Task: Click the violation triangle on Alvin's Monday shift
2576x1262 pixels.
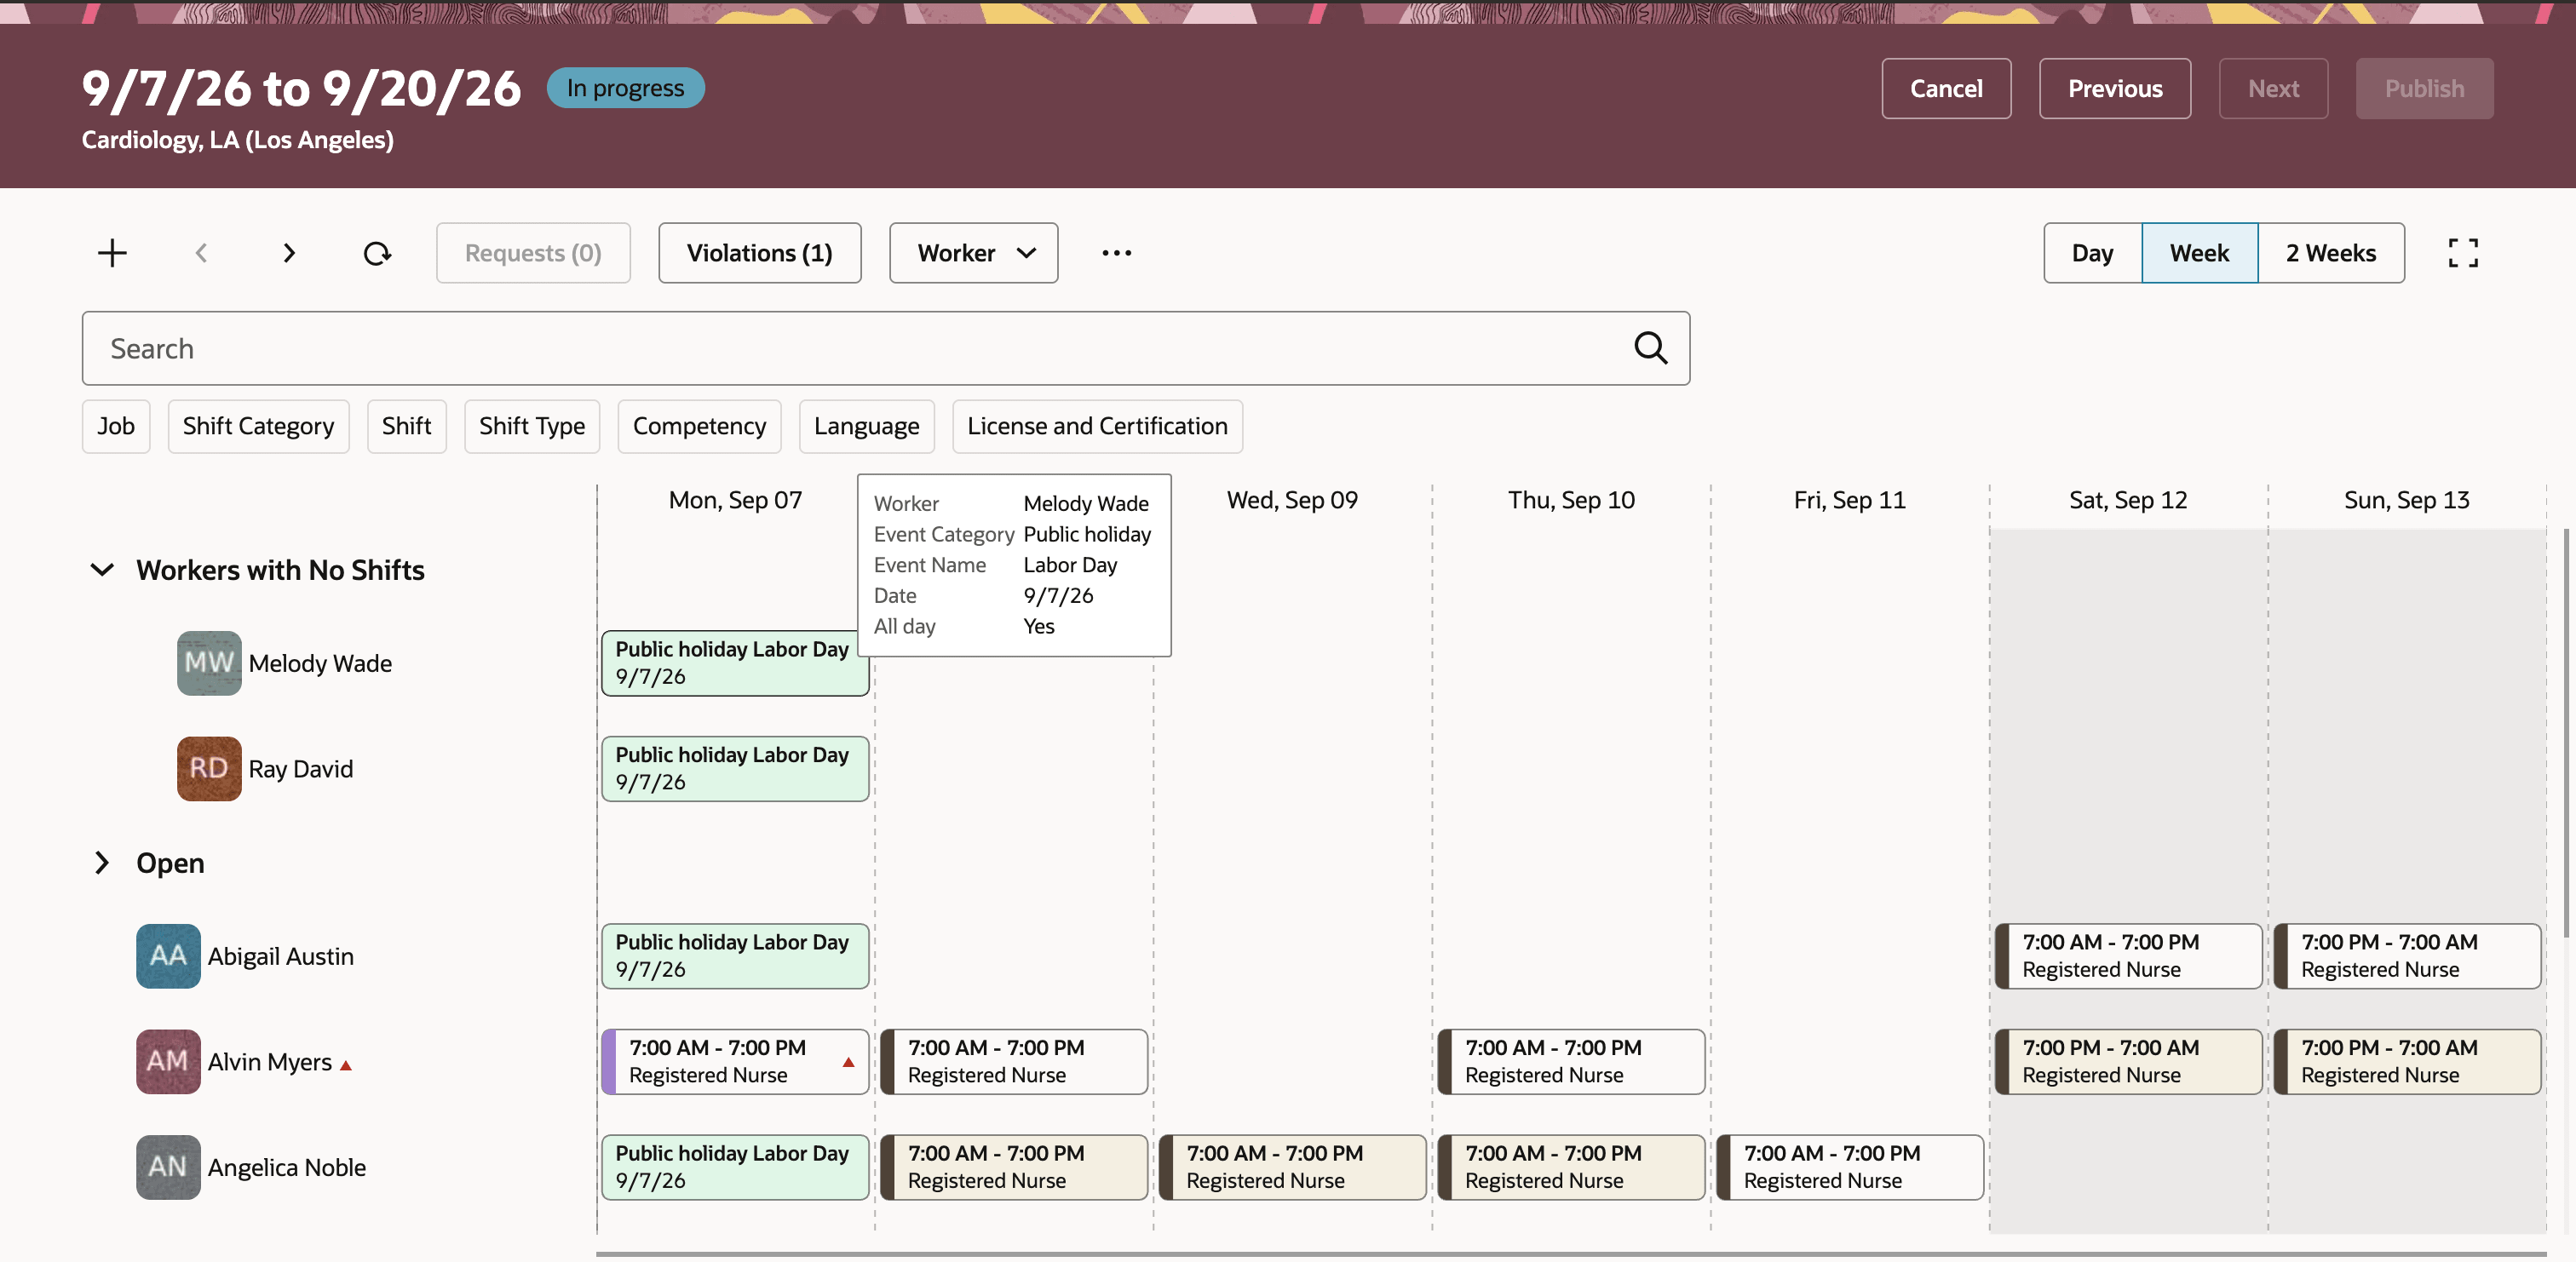Action: [x=848, y=1062]
